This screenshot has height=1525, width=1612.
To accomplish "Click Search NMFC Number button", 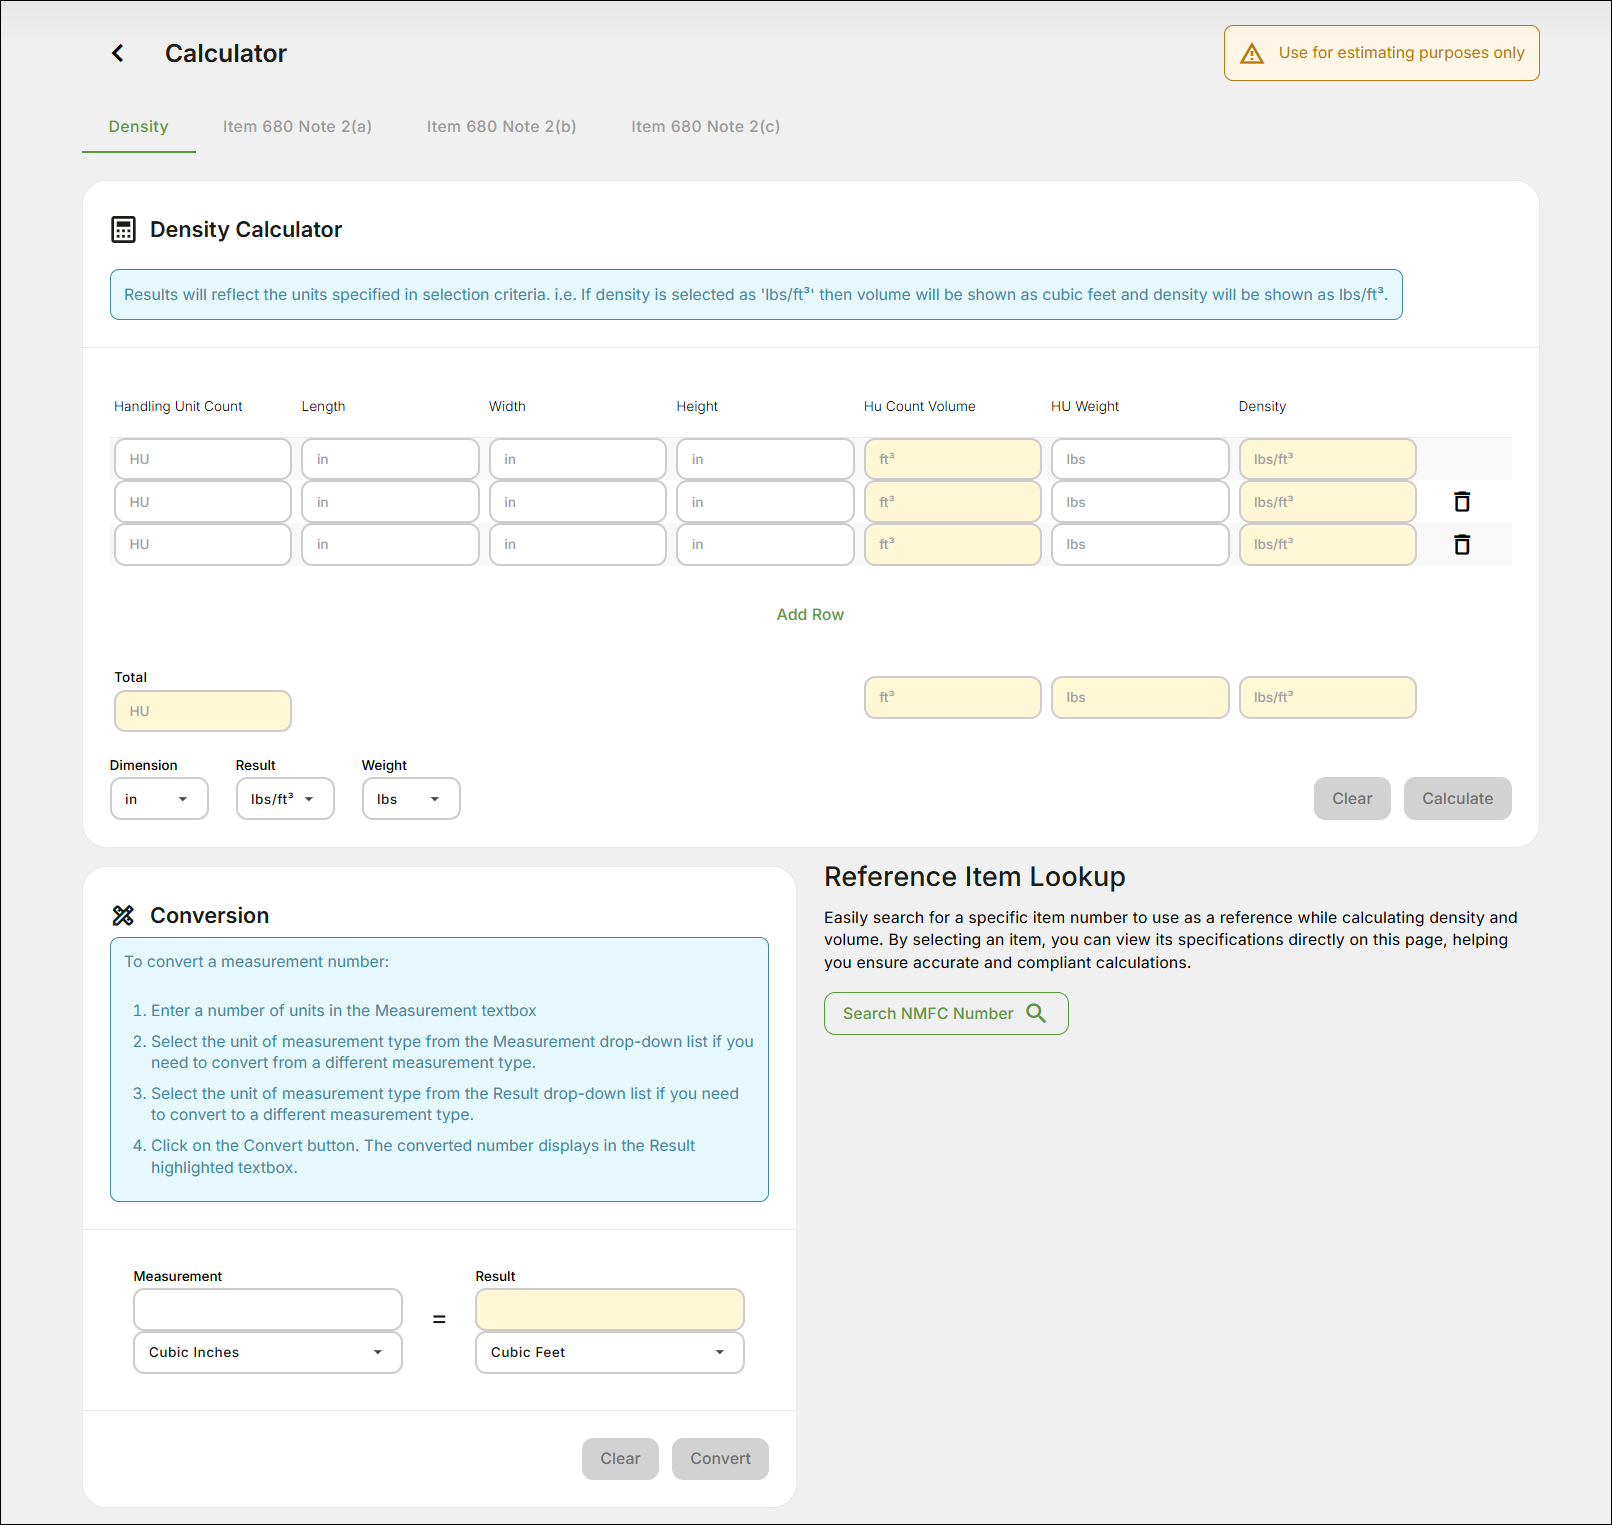I will coord(946,1013).
